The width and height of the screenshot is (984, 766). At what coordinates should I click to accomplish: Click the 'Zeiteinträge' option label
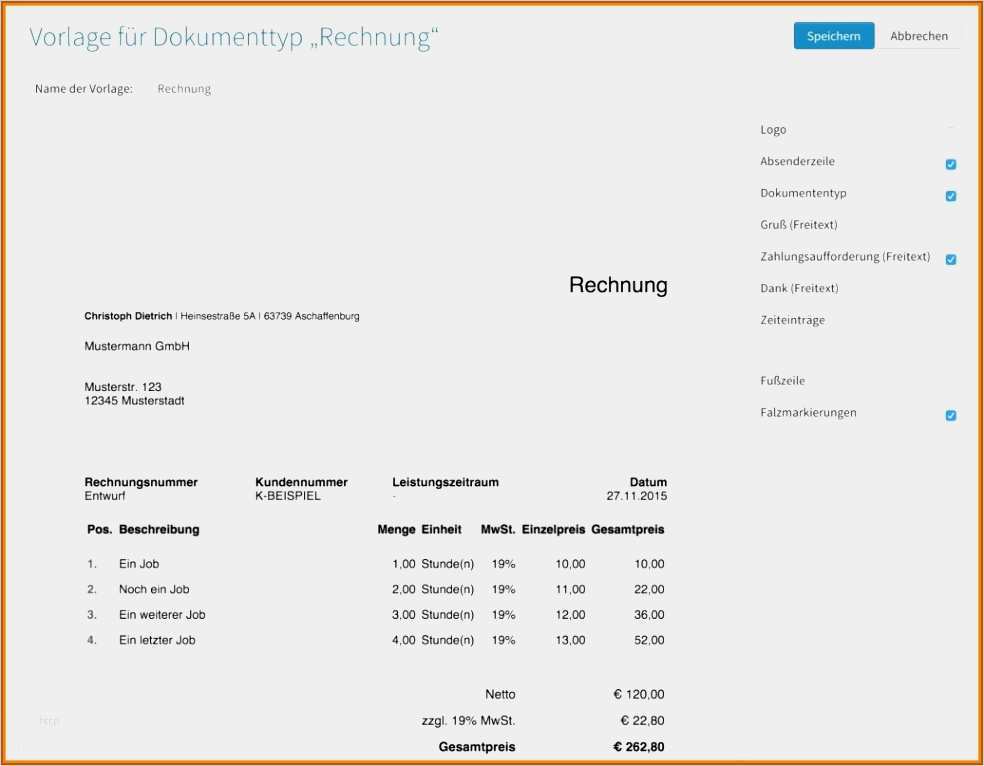793,320
